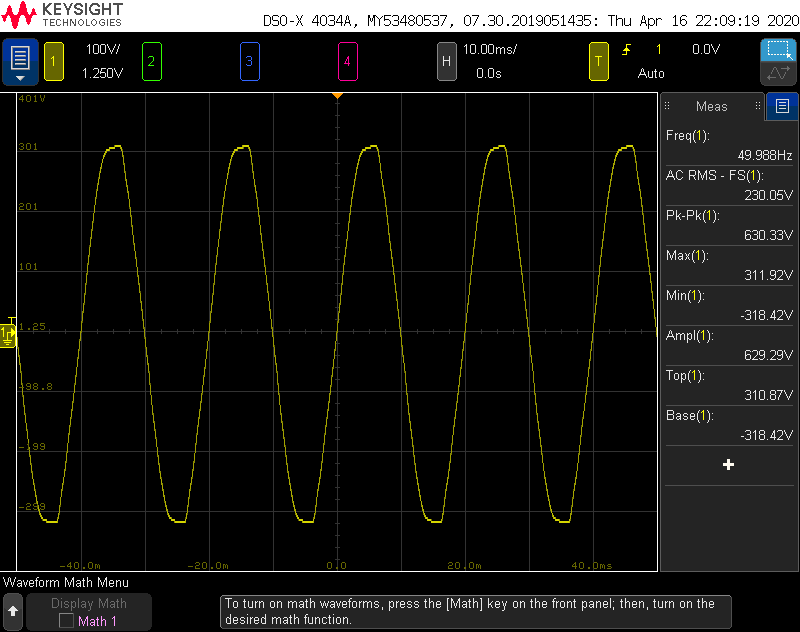Screen dimensions: 800x632
Task: Click the 100V/ channel 1 scale value
Action: 102,49
